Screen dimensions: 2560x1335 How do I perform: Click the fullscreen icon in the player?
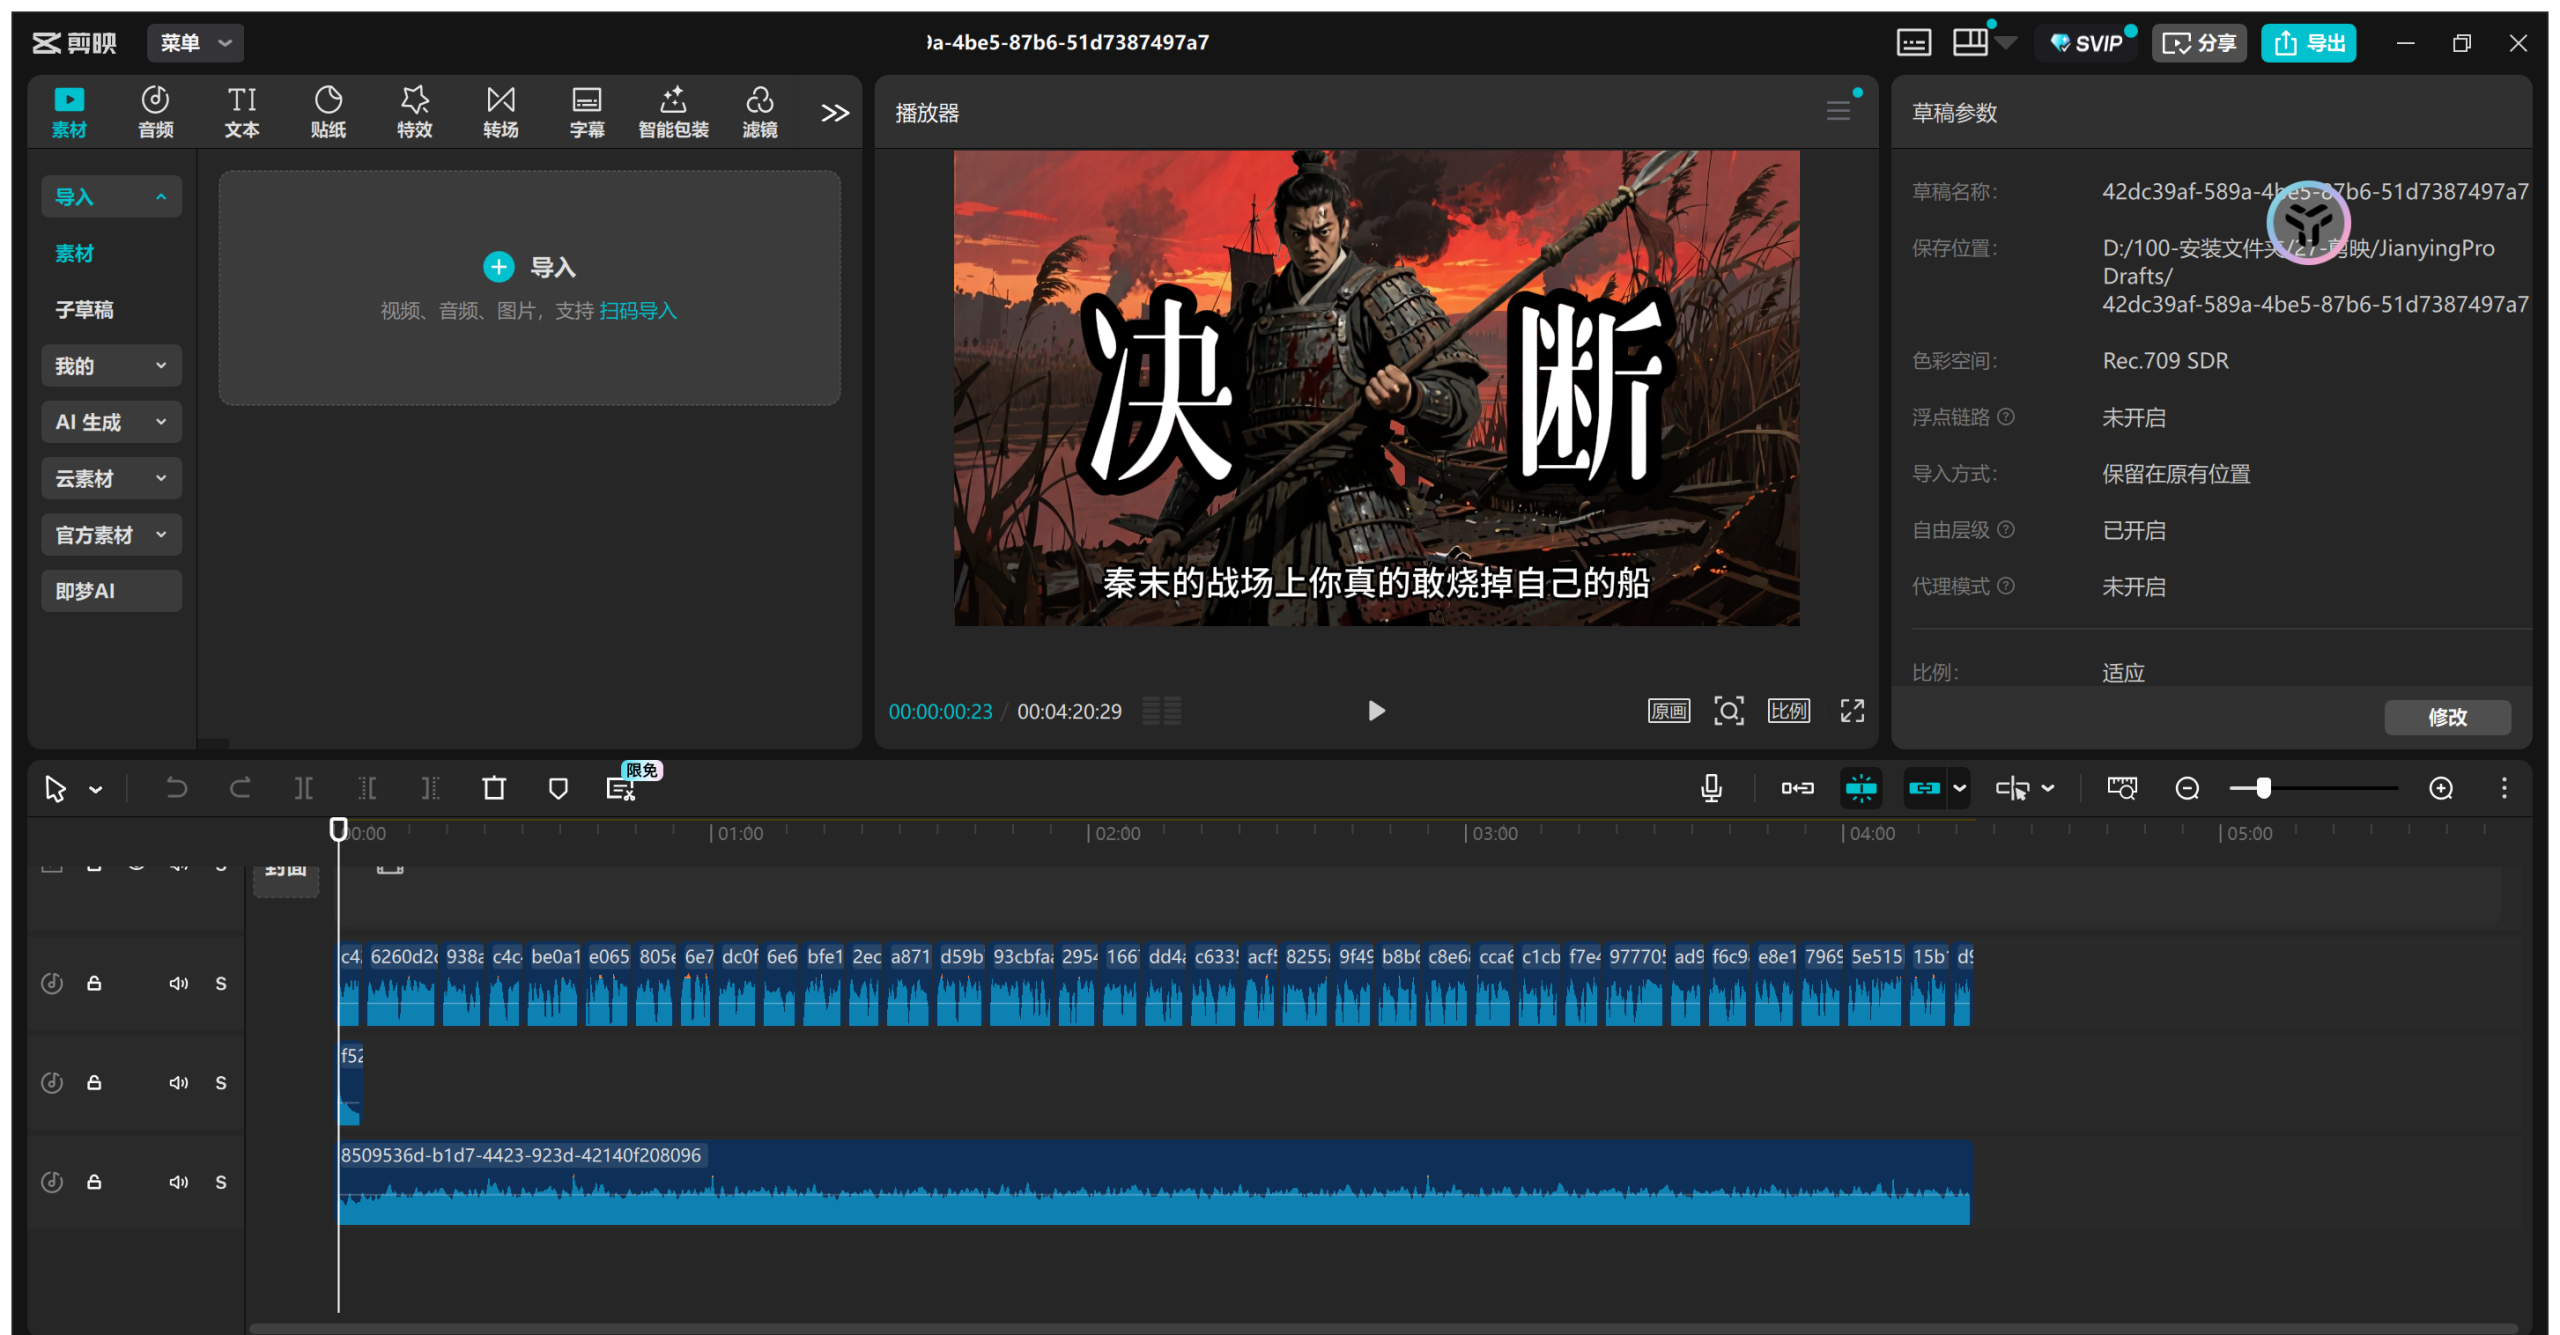point(1852,711)
